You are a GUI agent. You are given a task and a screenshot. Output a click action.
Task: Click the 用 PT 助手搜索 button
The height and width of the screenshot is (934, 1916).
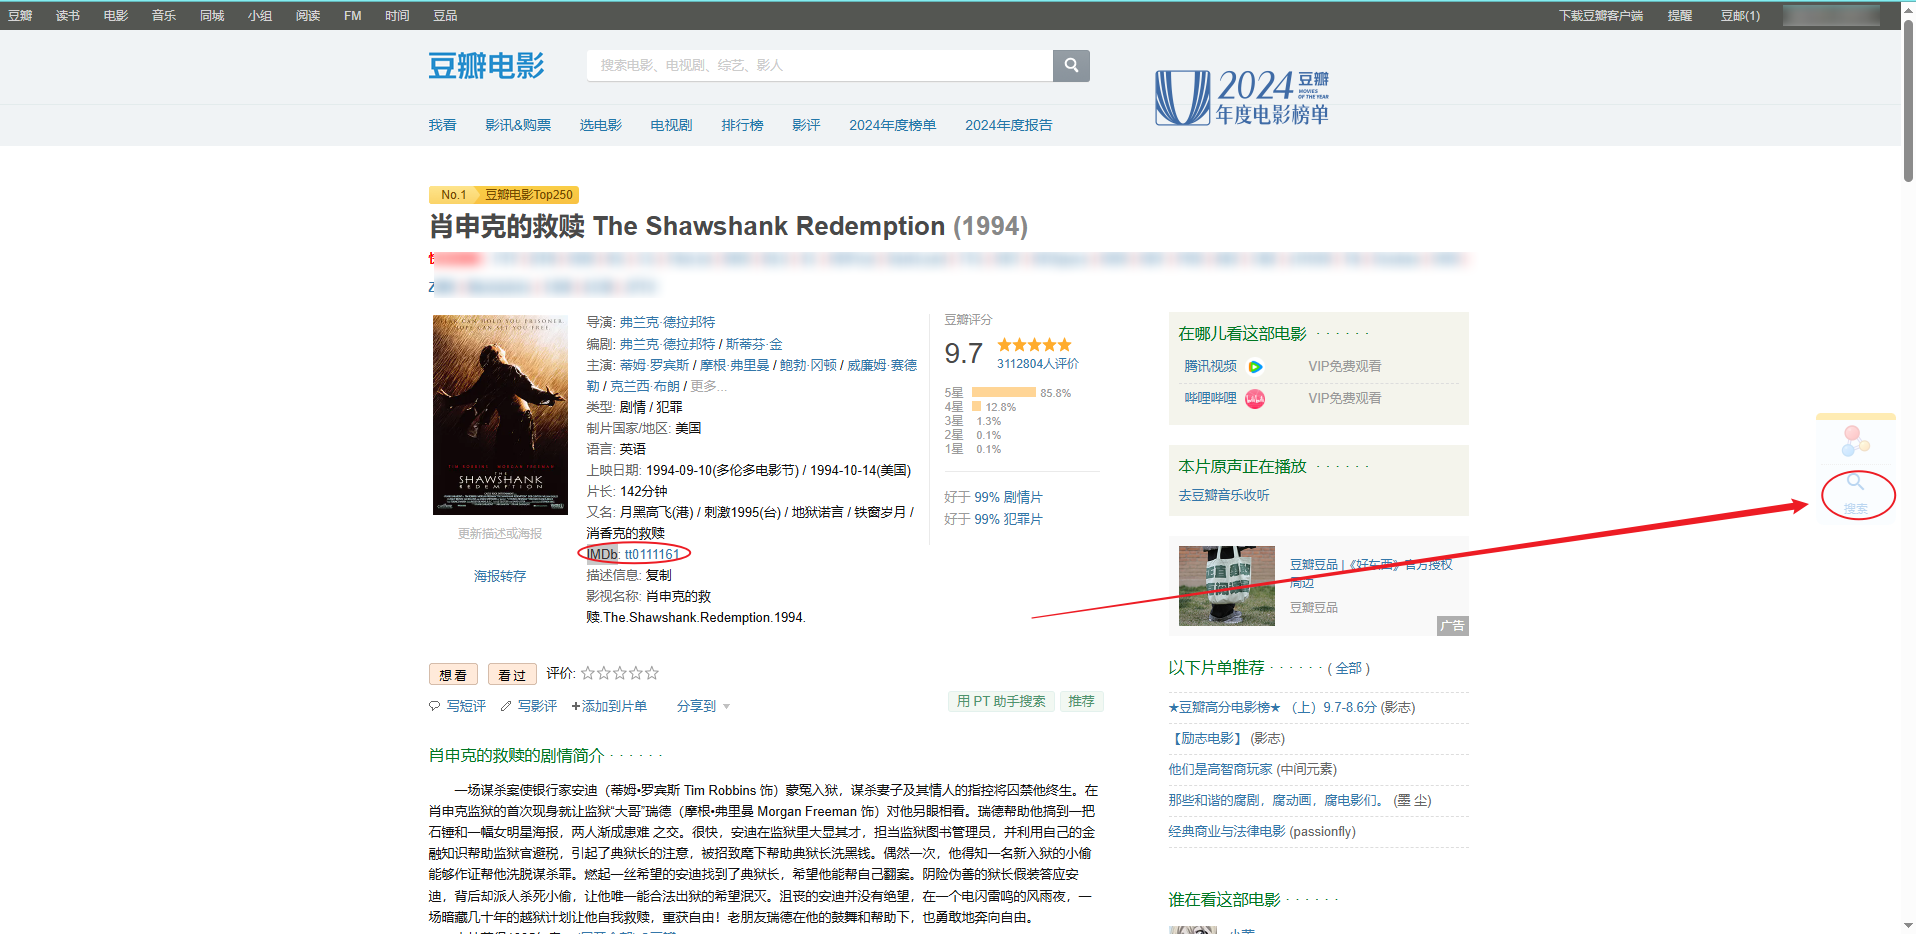point(1001,701)
